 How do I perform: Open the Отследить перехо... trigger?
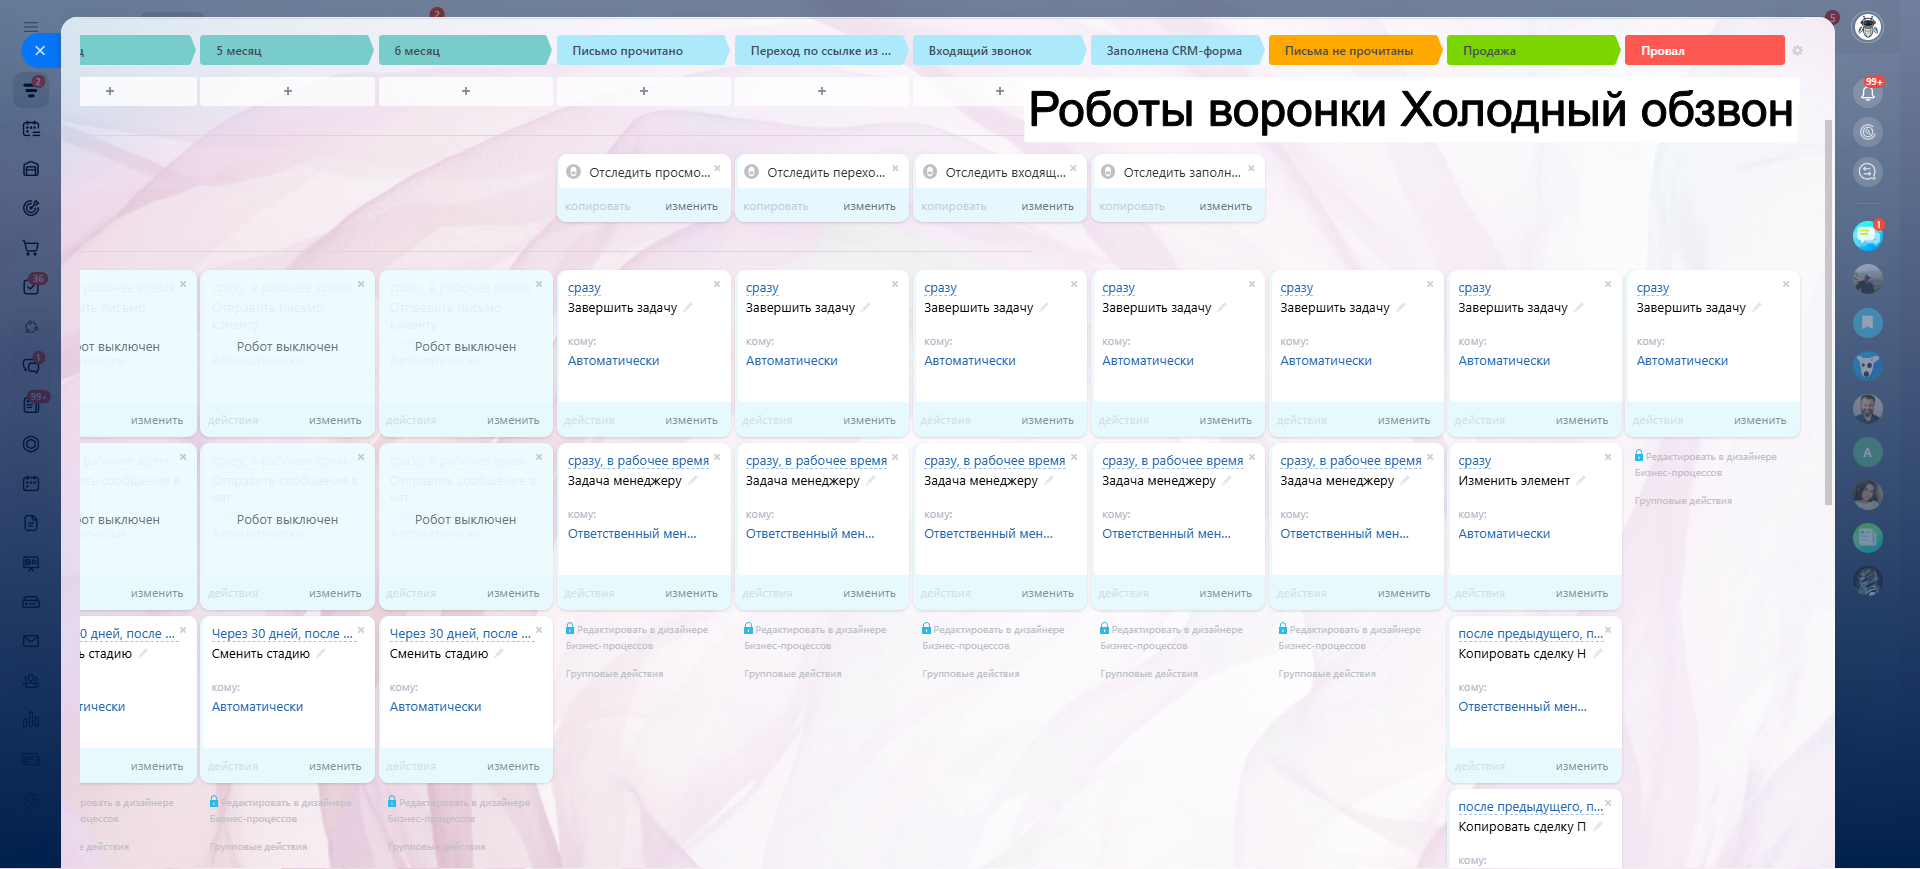click(x=826, y=173)
